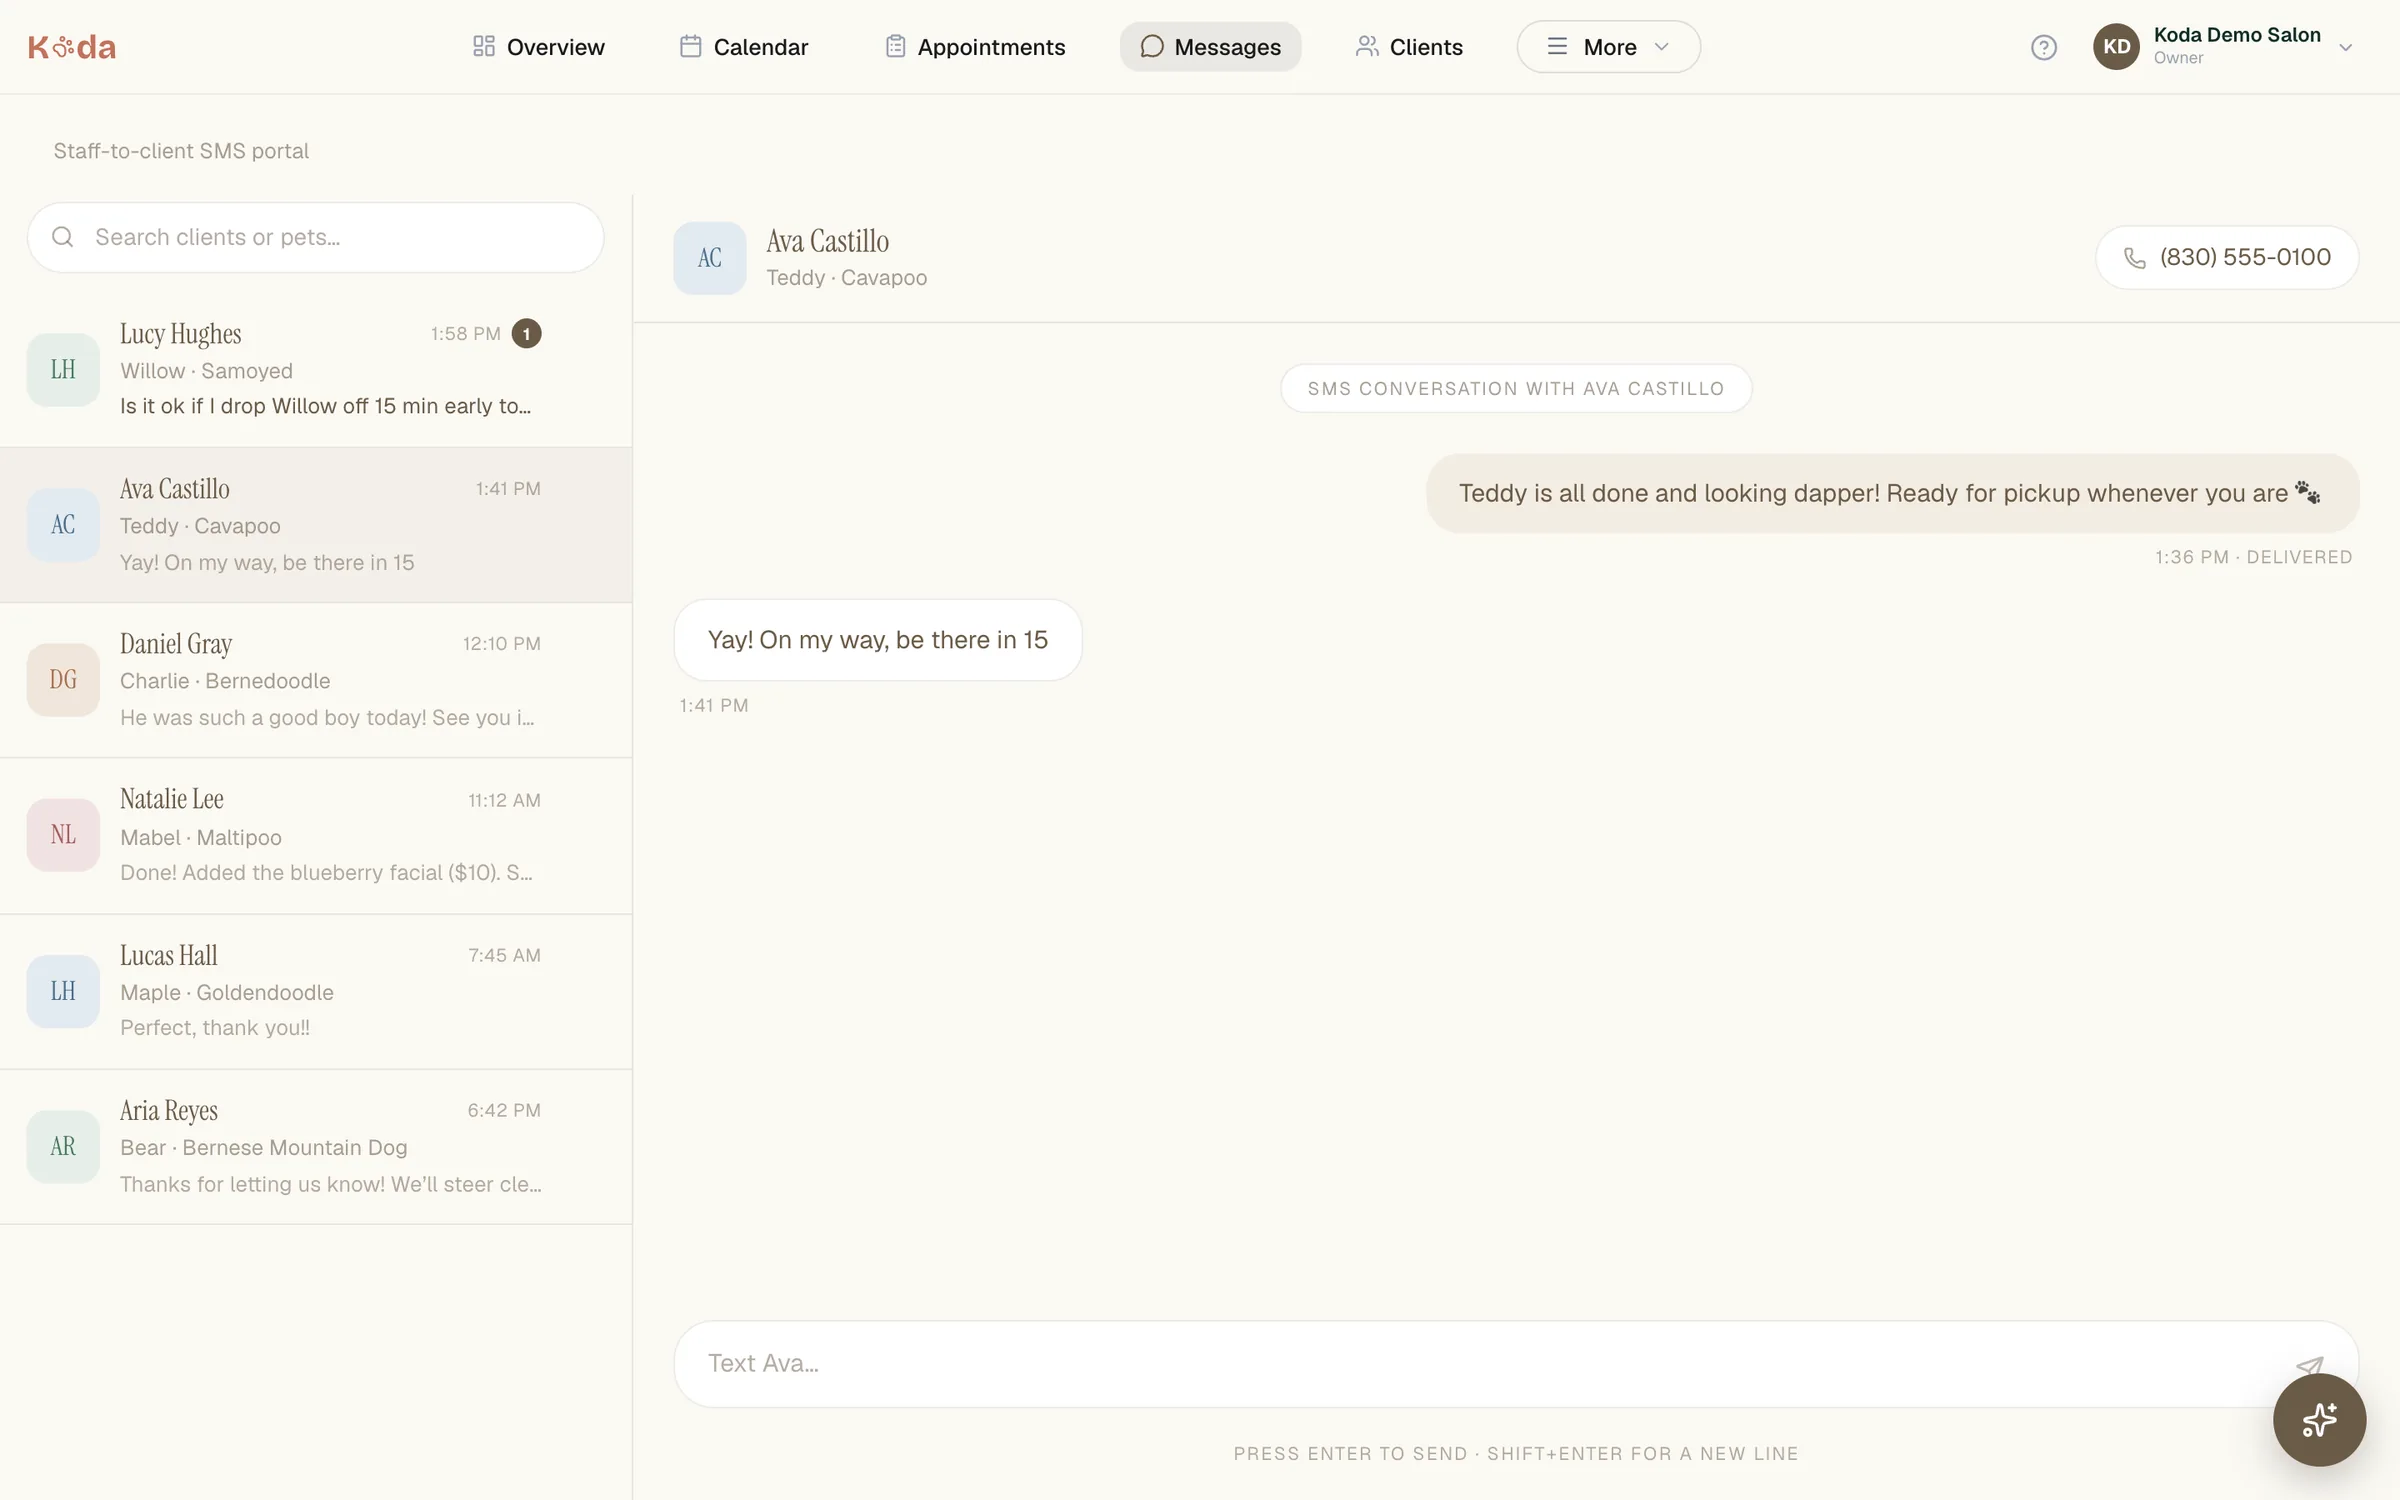Click the Koda Demo Salon name
Viewport: 2400px width, 1500px height.
click(x=2237, y=35)
